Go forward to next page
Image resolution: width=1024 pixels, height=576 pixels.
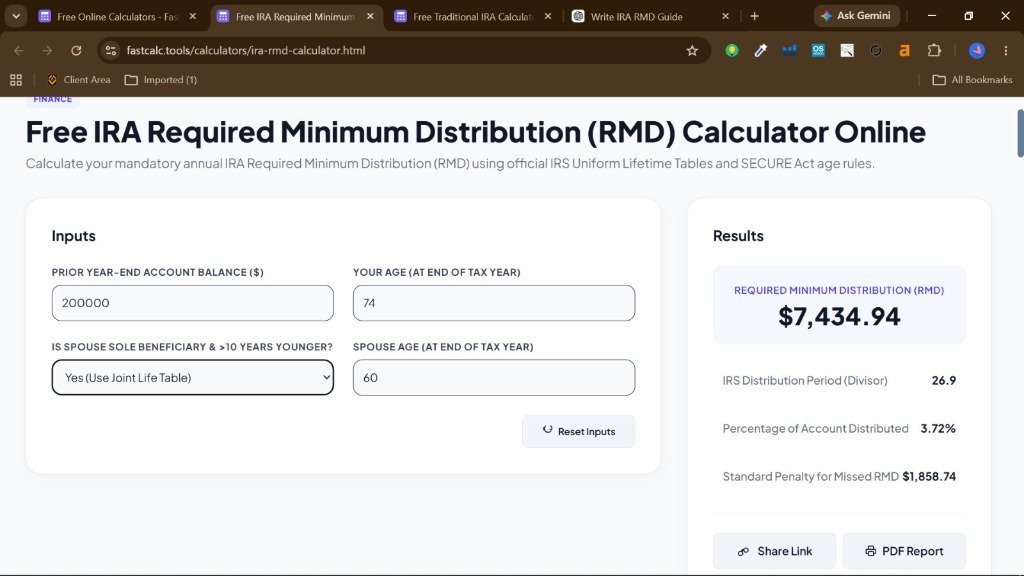click(48, 50)
